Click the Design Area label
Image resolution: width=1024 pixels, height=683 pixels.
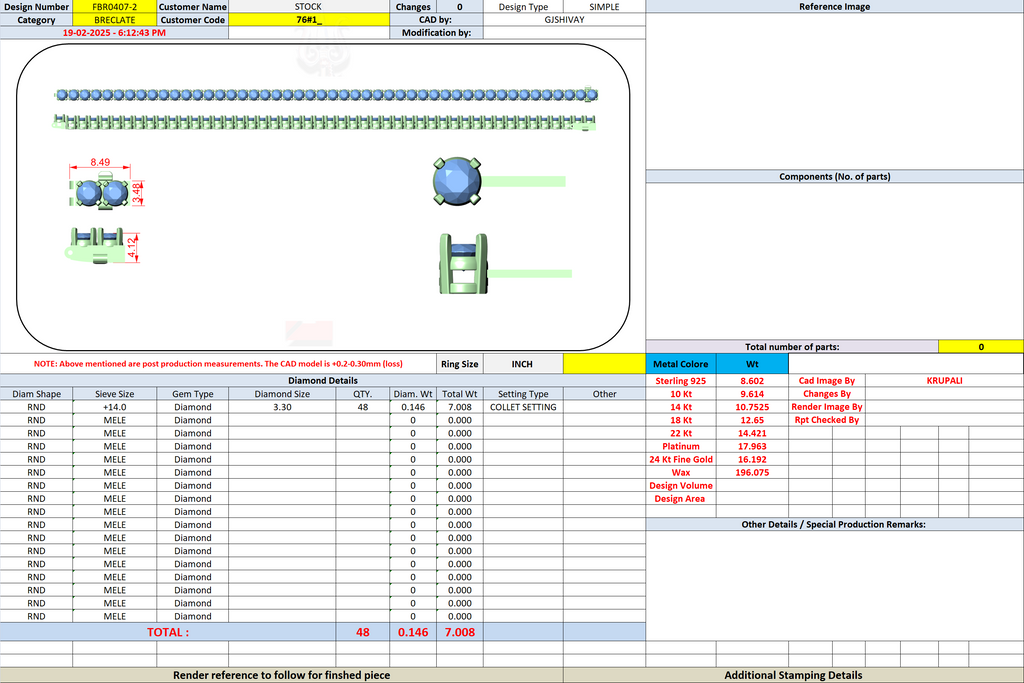[x=680, y=498]
